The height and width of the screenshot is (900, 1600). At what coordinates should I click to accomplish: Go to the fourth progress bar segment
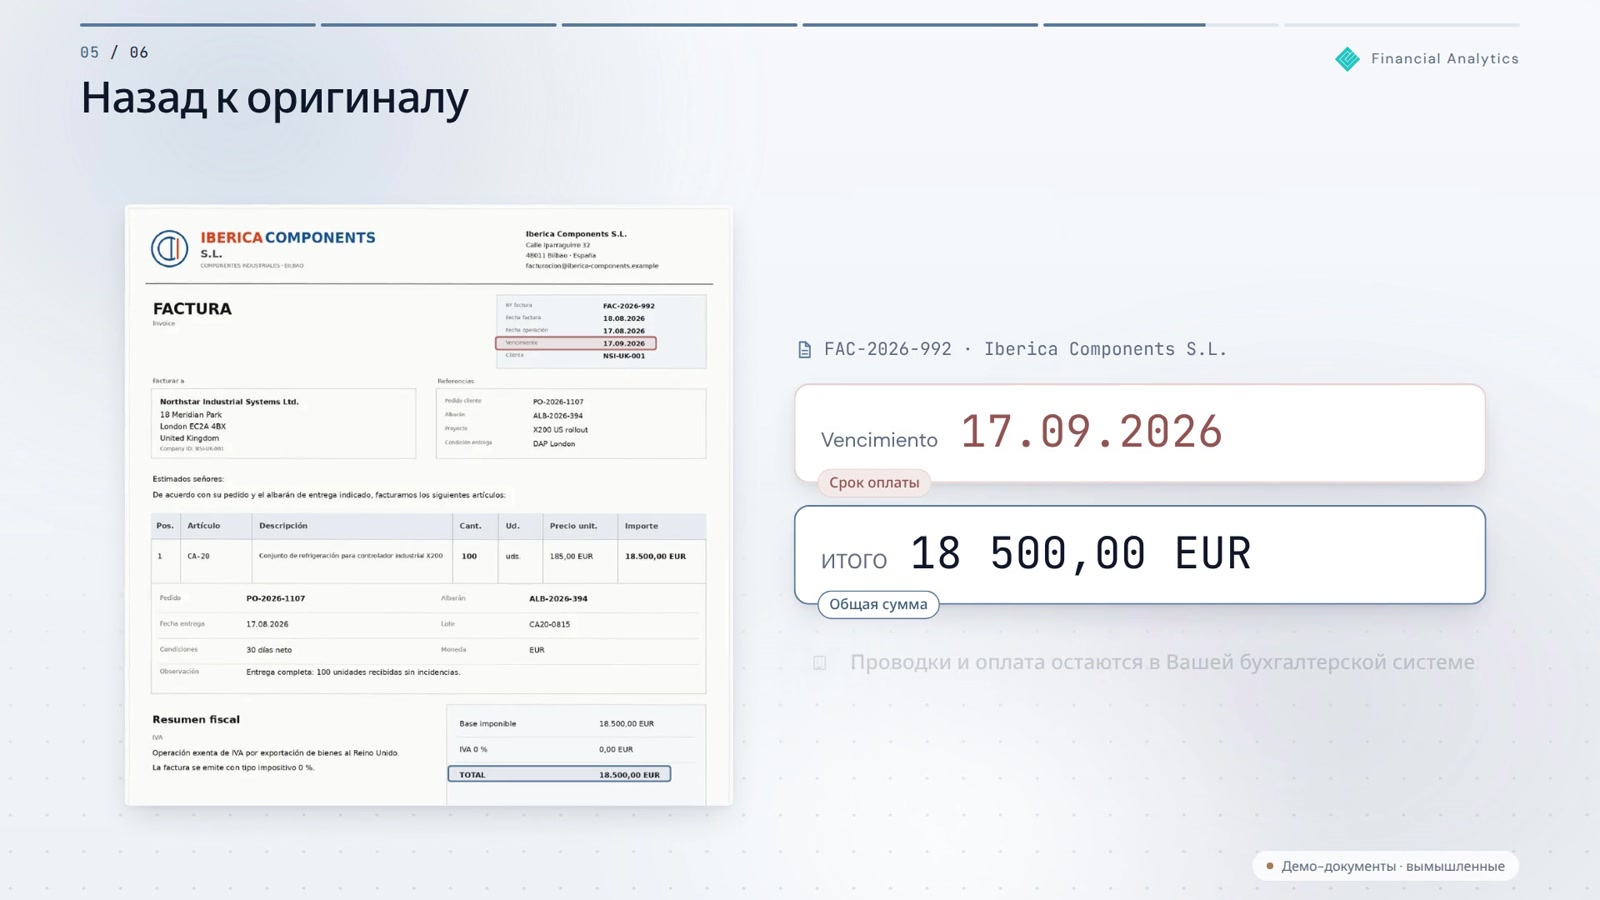[x=920, y=24]
